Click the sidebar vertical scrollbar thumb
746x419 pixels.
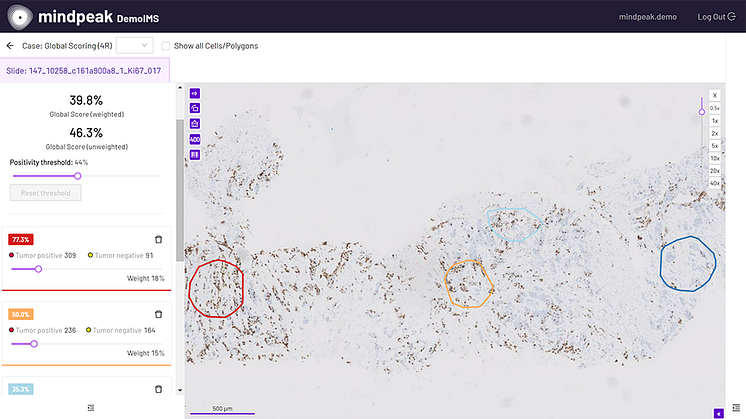click(x=180, y=190)
